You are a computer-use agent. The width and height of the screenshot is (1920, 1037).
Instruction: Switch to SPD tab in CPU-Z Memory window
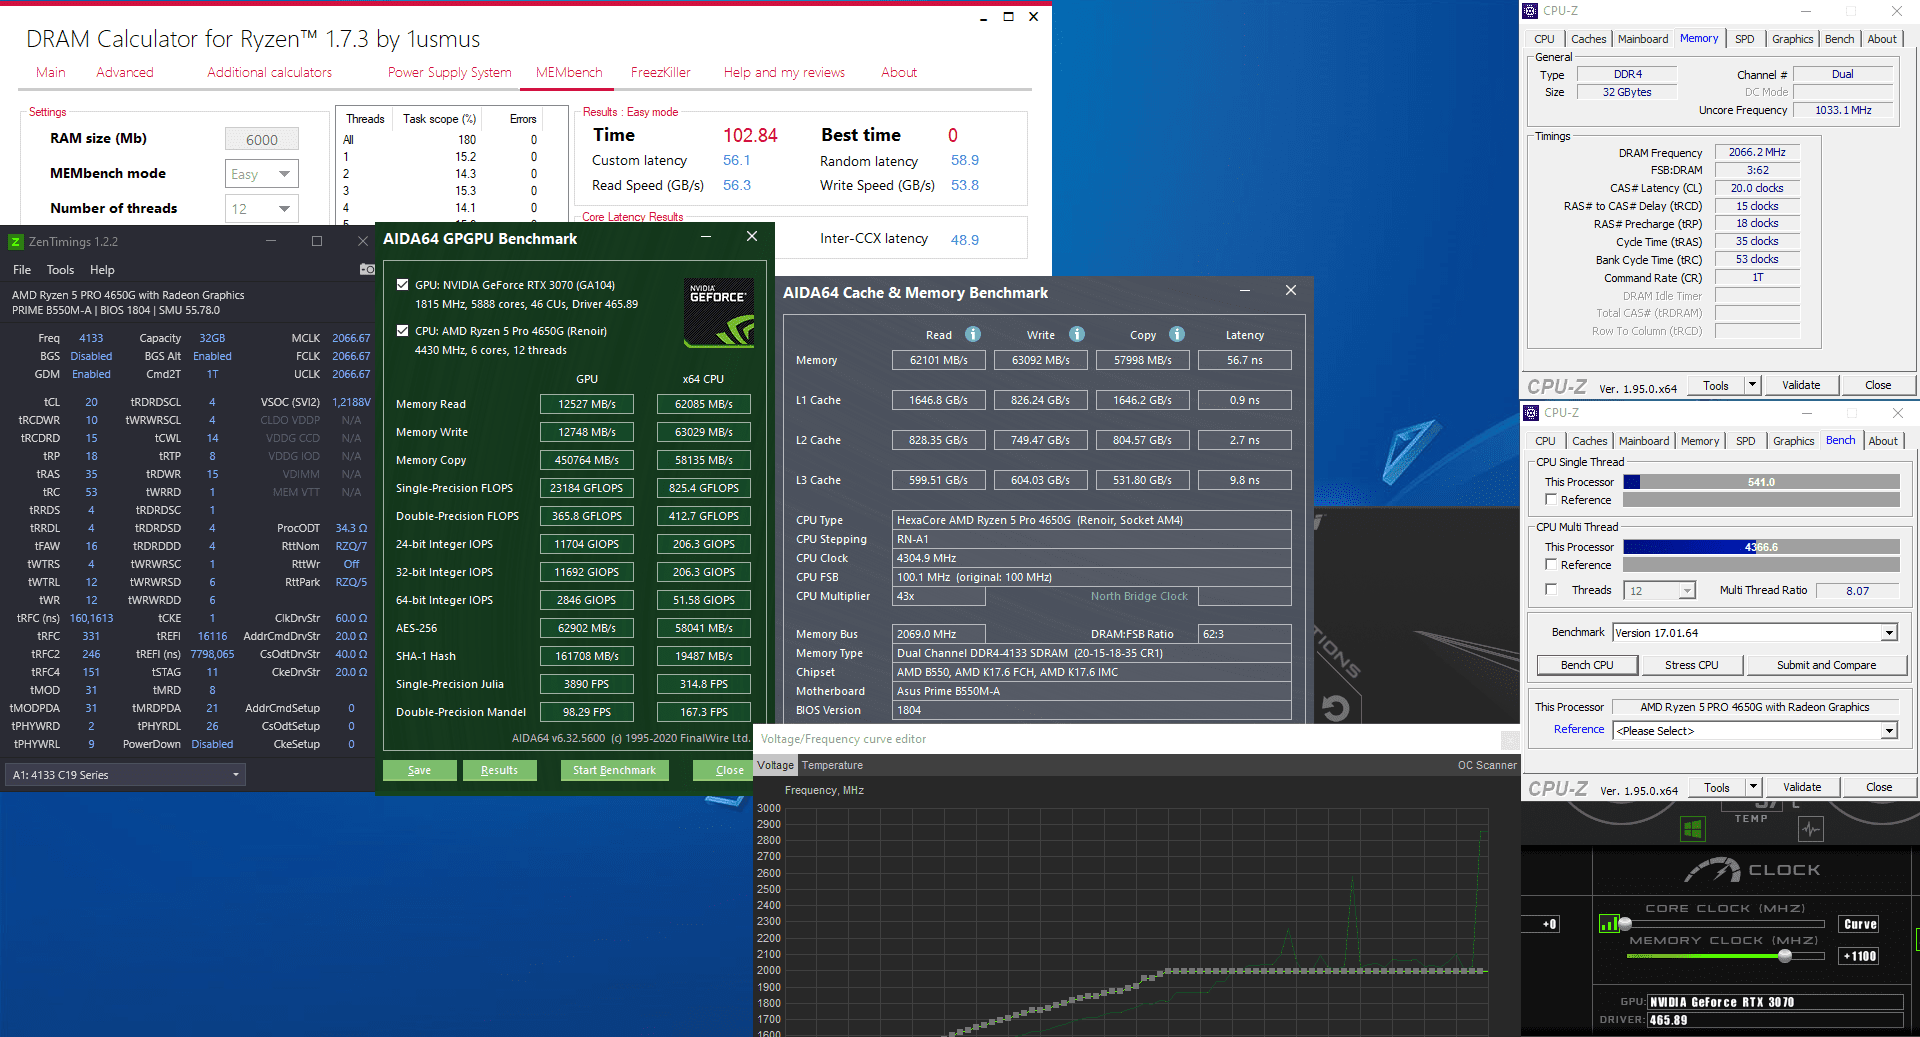pos(1744,39)
